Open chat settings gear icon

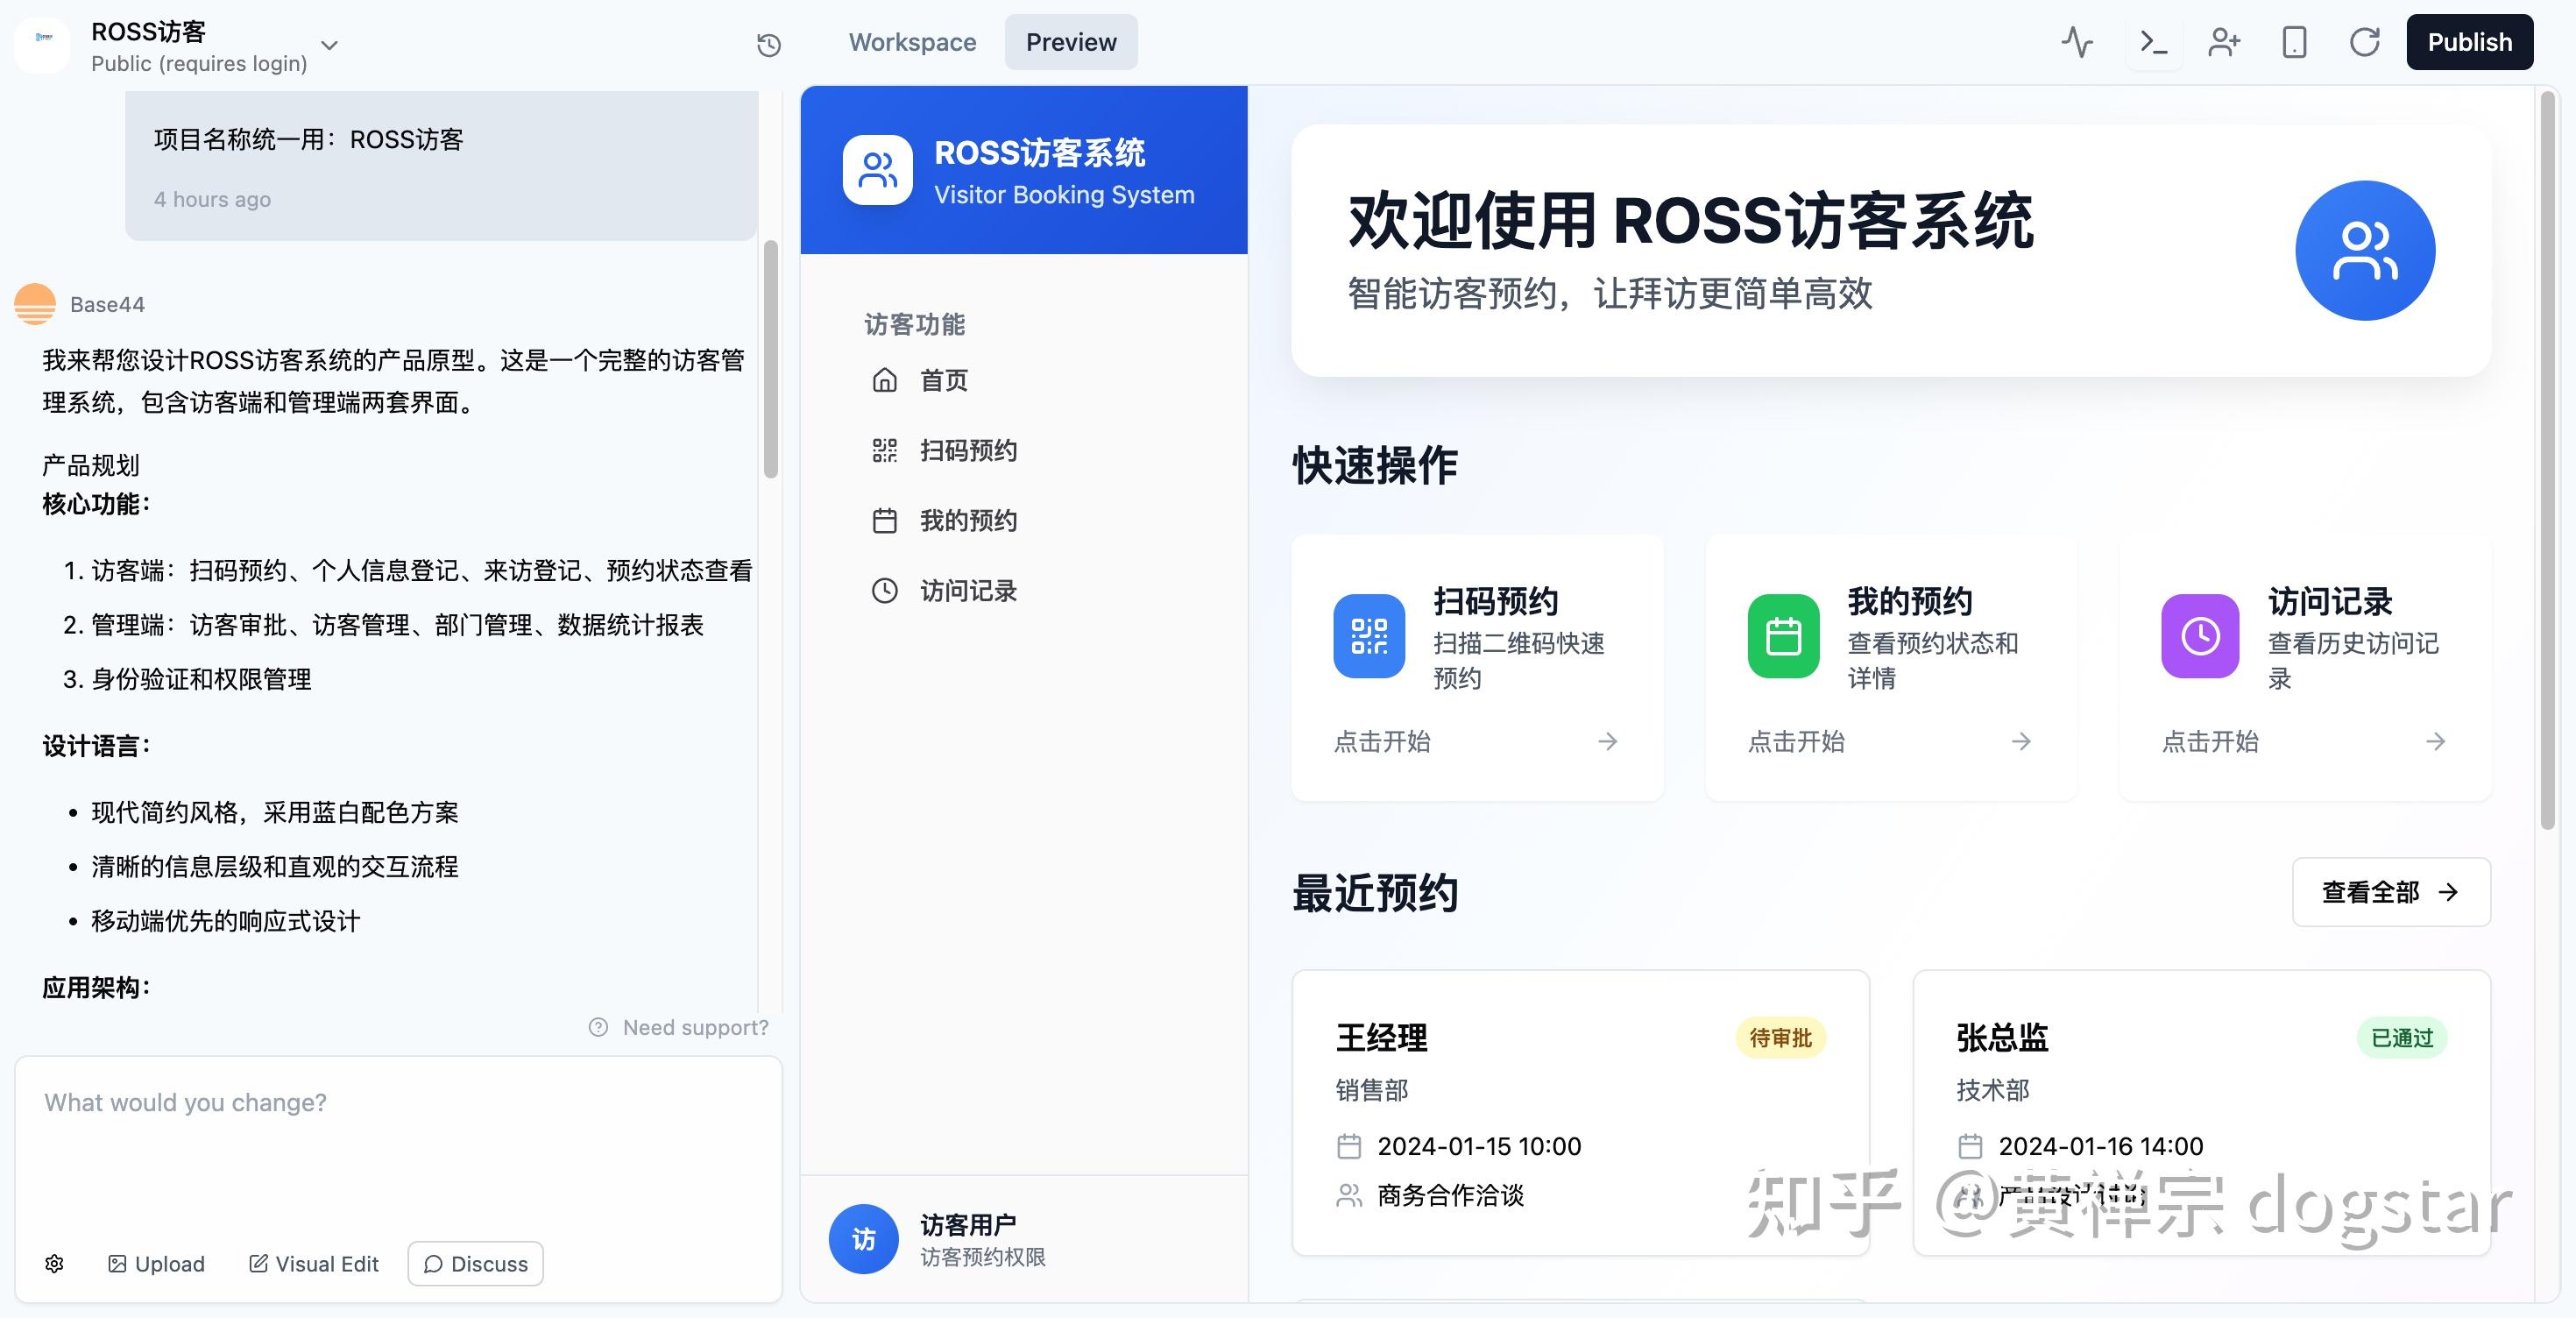click(x=55, y=1263)
